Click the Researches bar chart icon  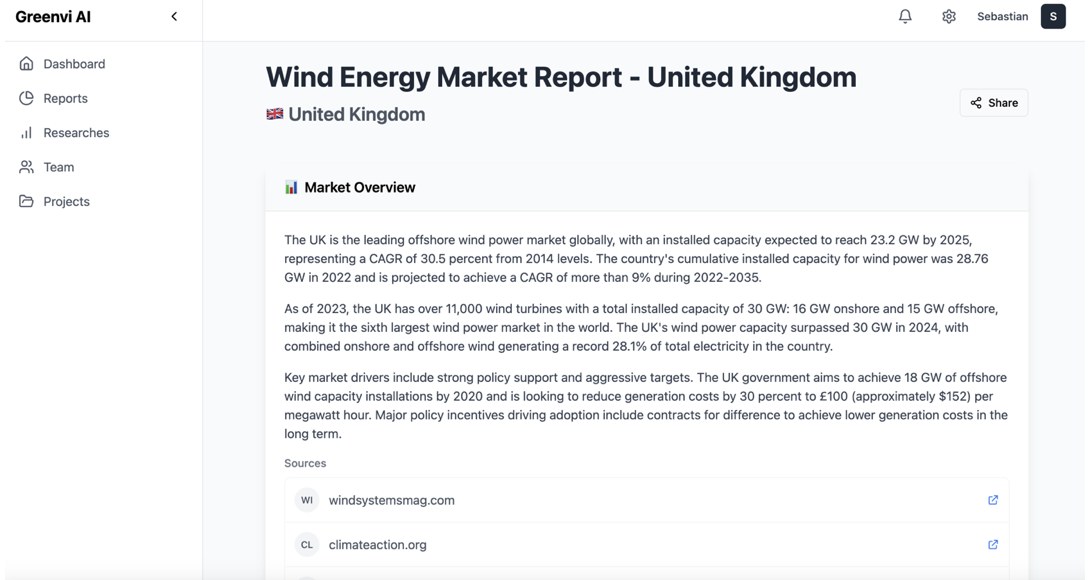[x=26, y=133]
